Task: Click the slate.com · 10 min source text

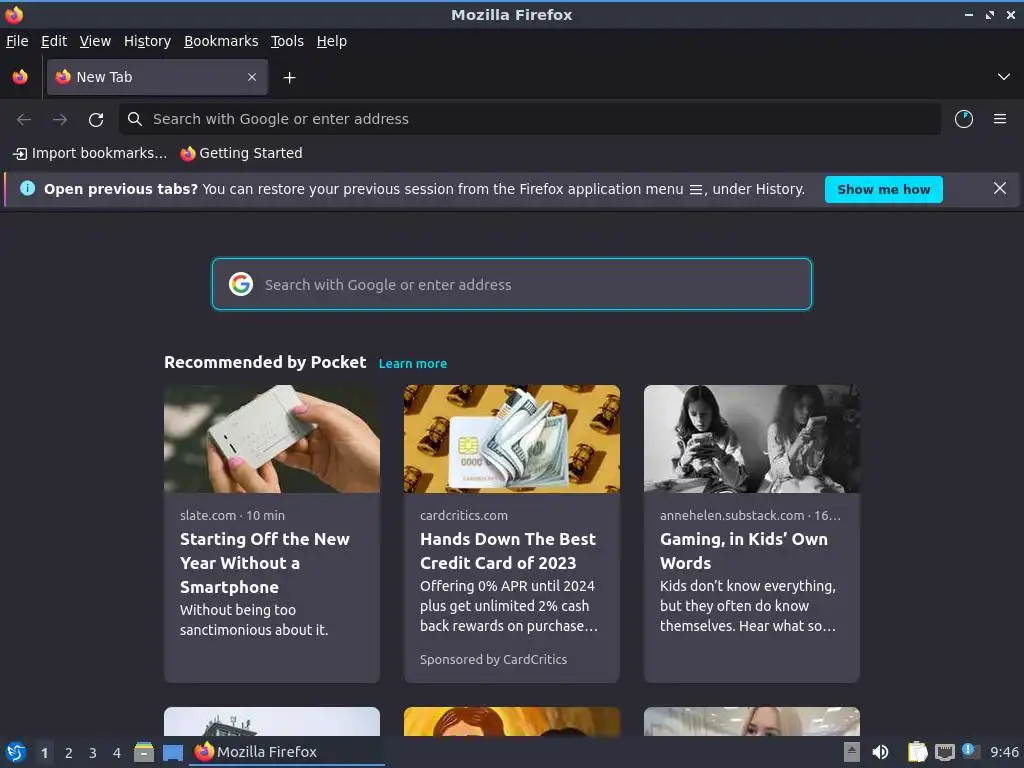Action: [x=232, y=515]
